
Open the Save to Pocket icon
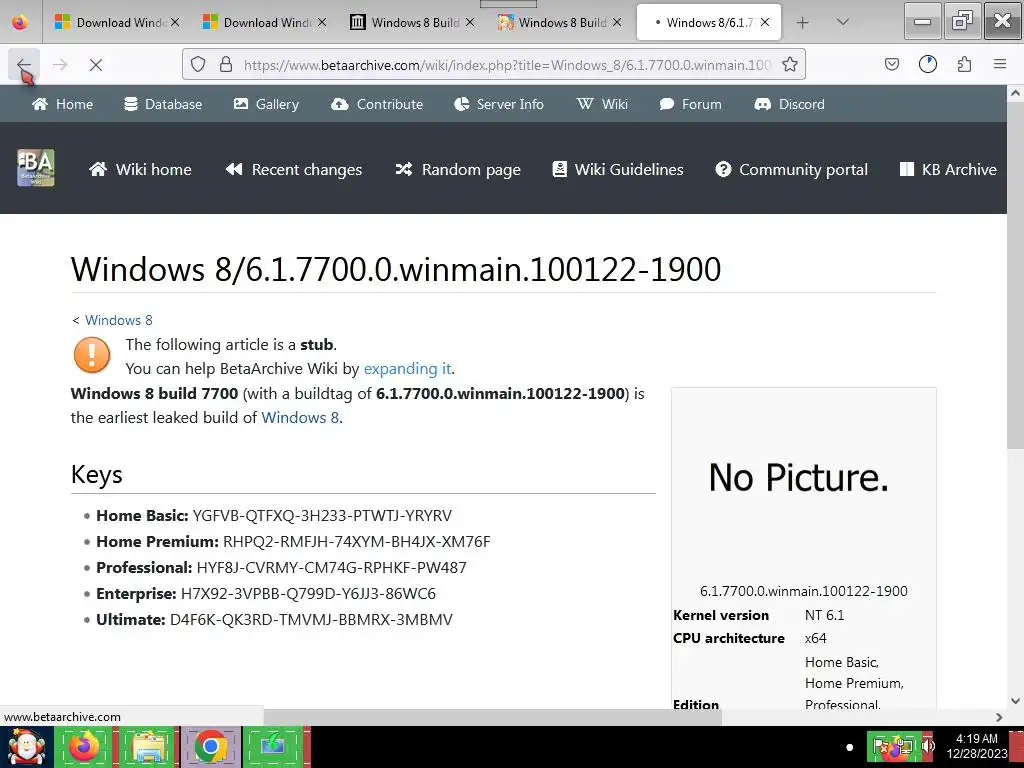[x=891, y=64]
